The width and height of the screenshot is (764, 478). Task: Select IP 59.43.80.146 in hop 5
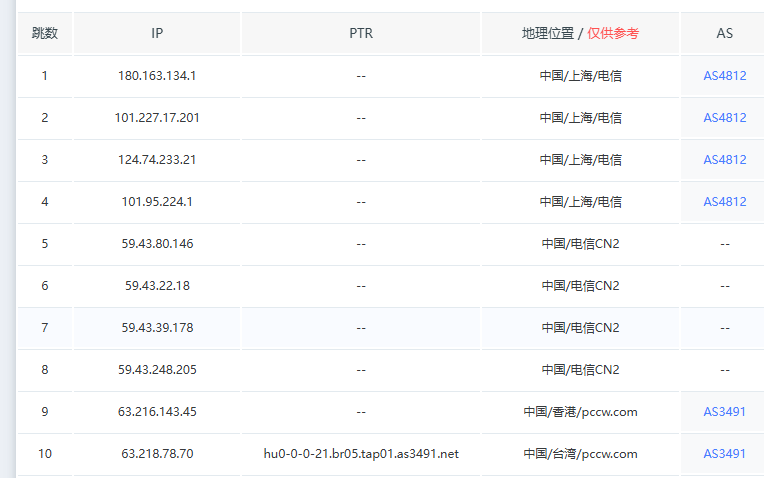(157, 243)
